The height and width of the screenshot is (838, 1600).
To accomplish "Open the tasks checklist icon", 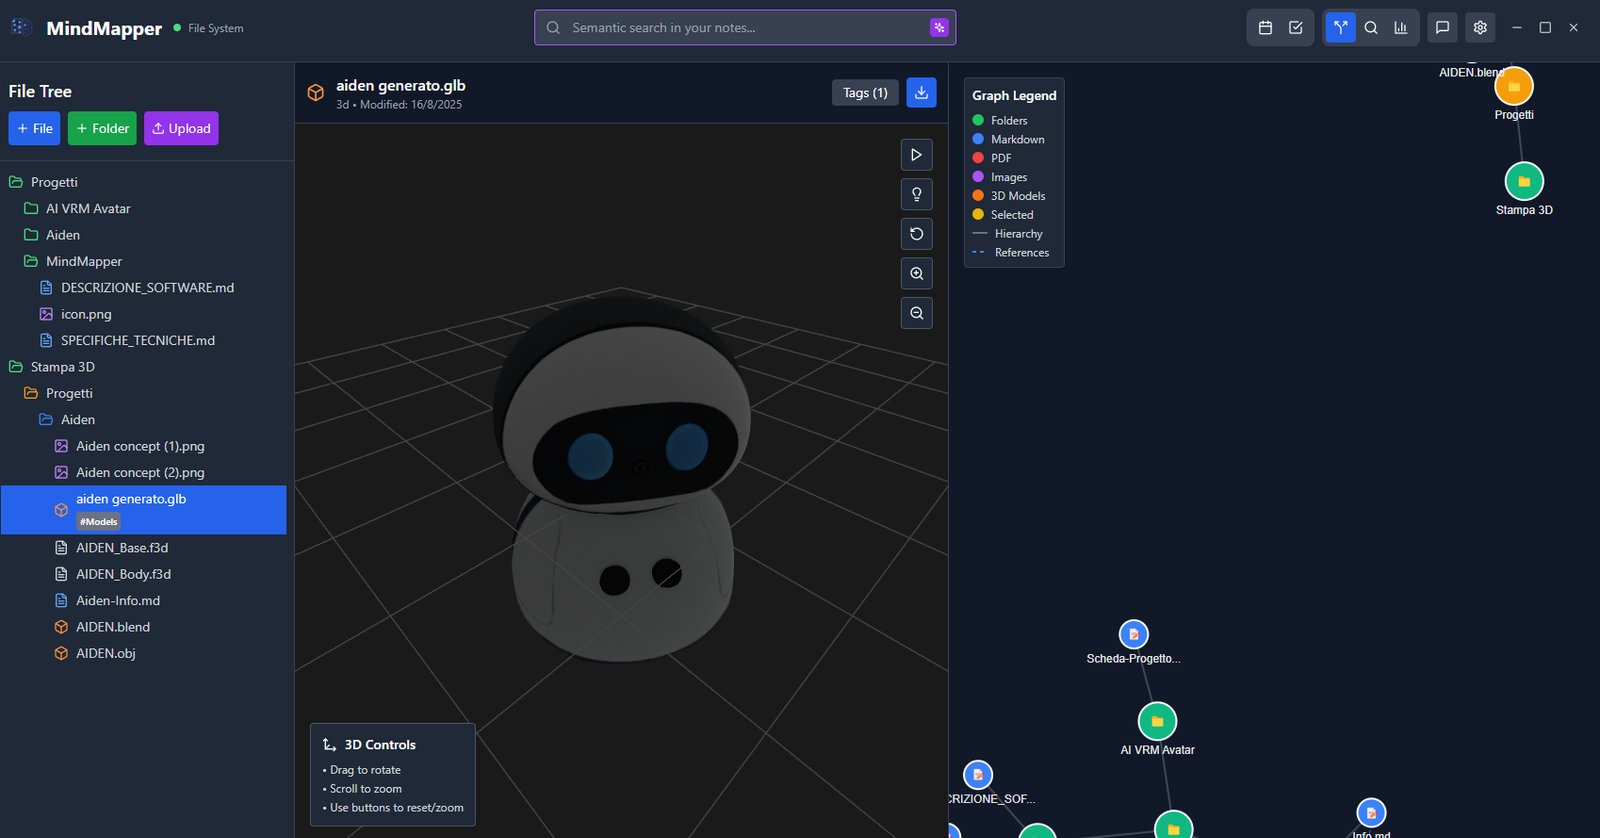I will coord(1296,28).
